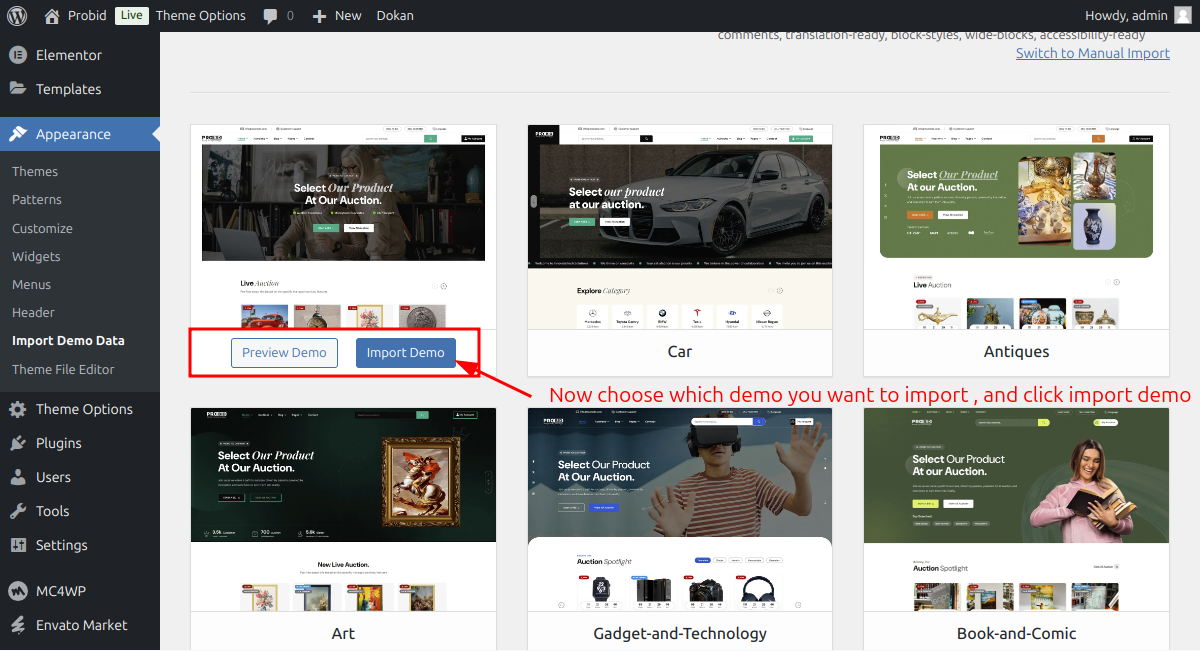
Task: Open the Patterns submenu item
Action: click(37, 199)
